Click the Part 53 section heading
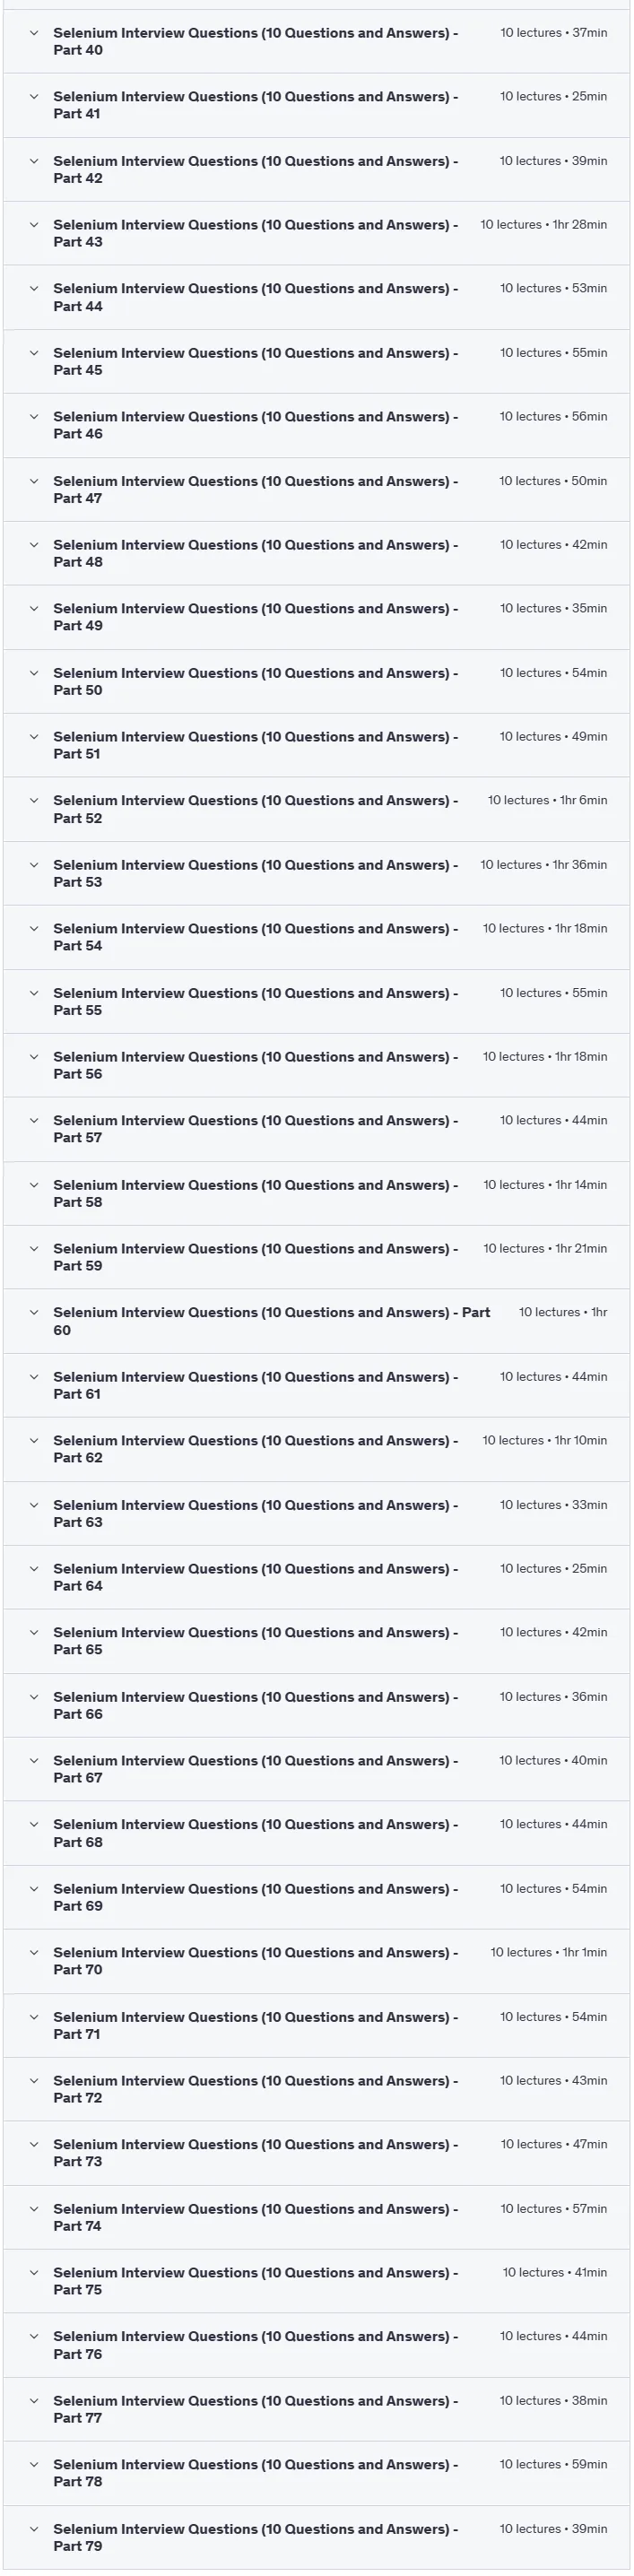Image resolution: width=634 pixels, height=2576 pixels. [x=256, y=873]
